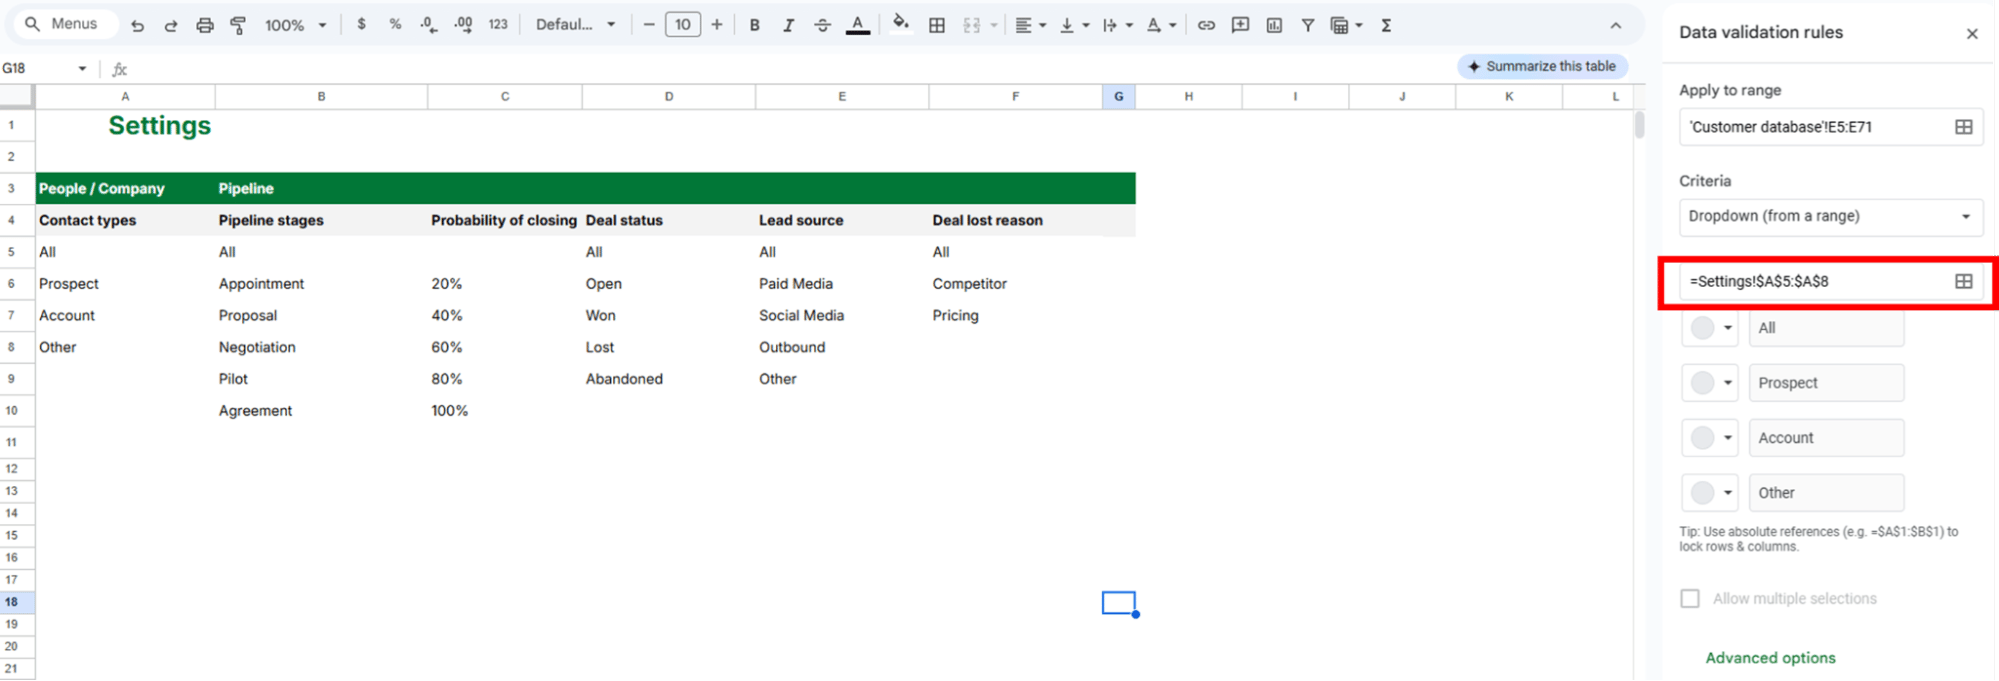Click the Menus search box
1999x681 pixels.
(65, 24)
